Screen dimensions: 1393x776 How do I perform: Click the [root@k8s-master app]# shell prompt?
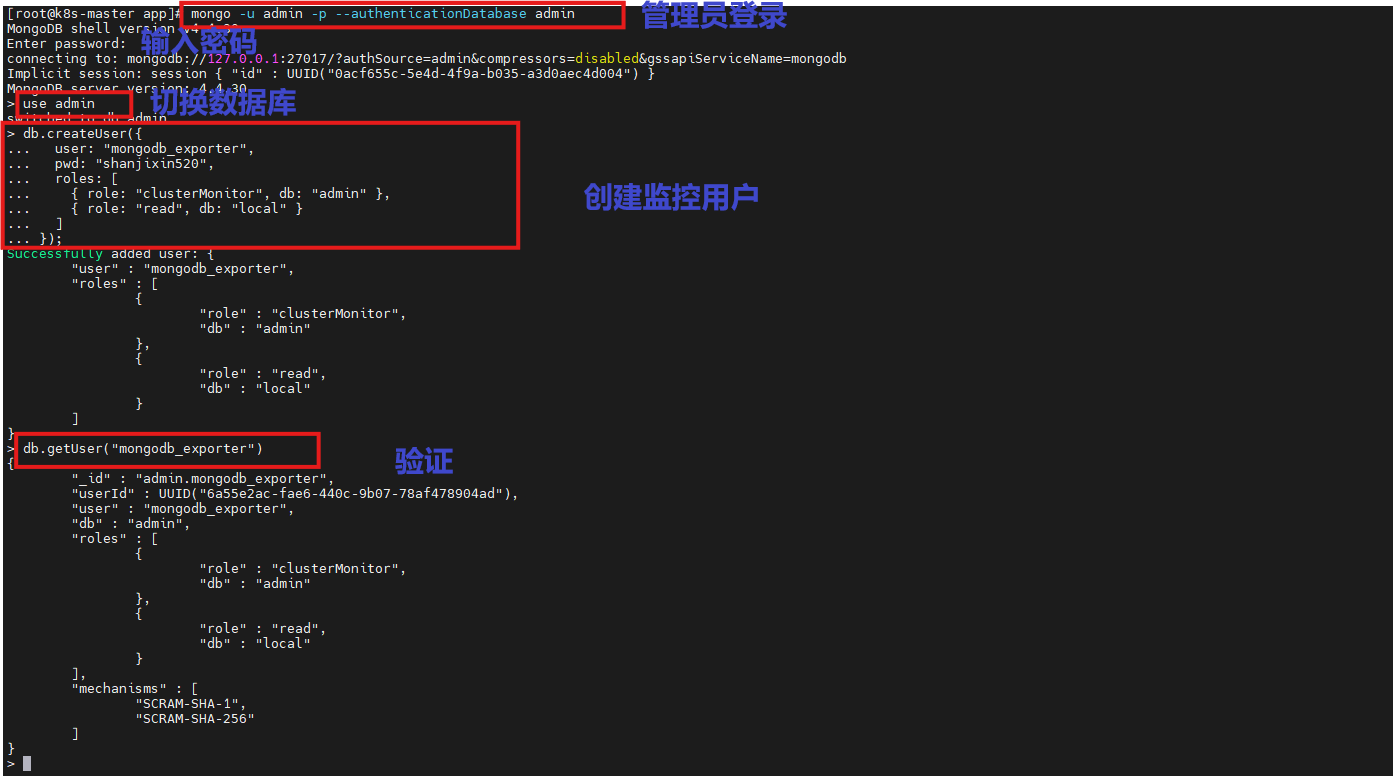(92, 14)
